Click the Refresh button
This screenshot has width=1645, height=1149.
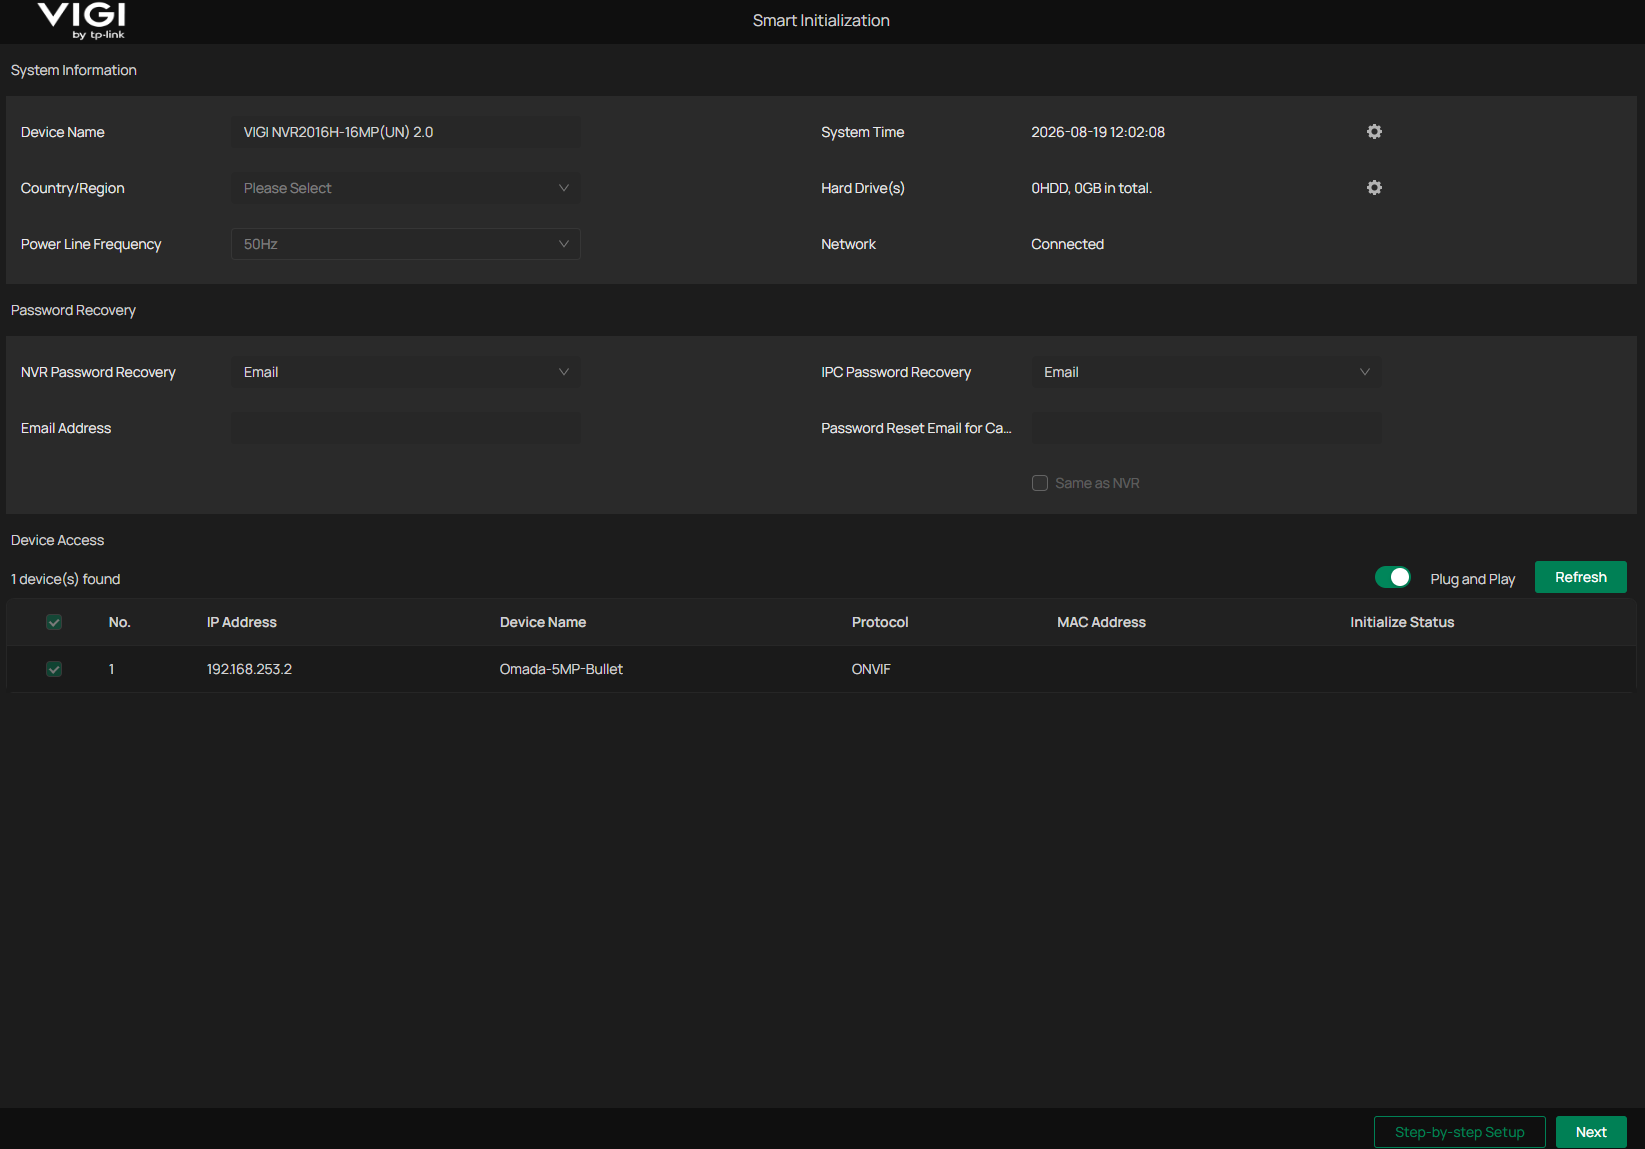1580,577
